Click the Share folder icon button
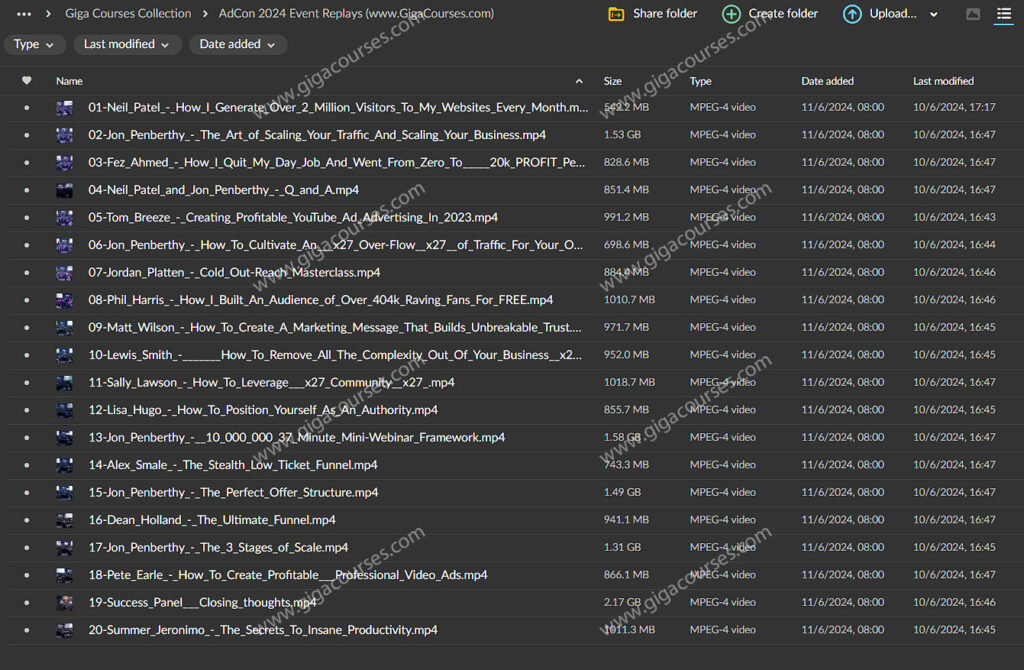Image resolution: width=1024 pixels, height=670 pixels. coord(618,14)
